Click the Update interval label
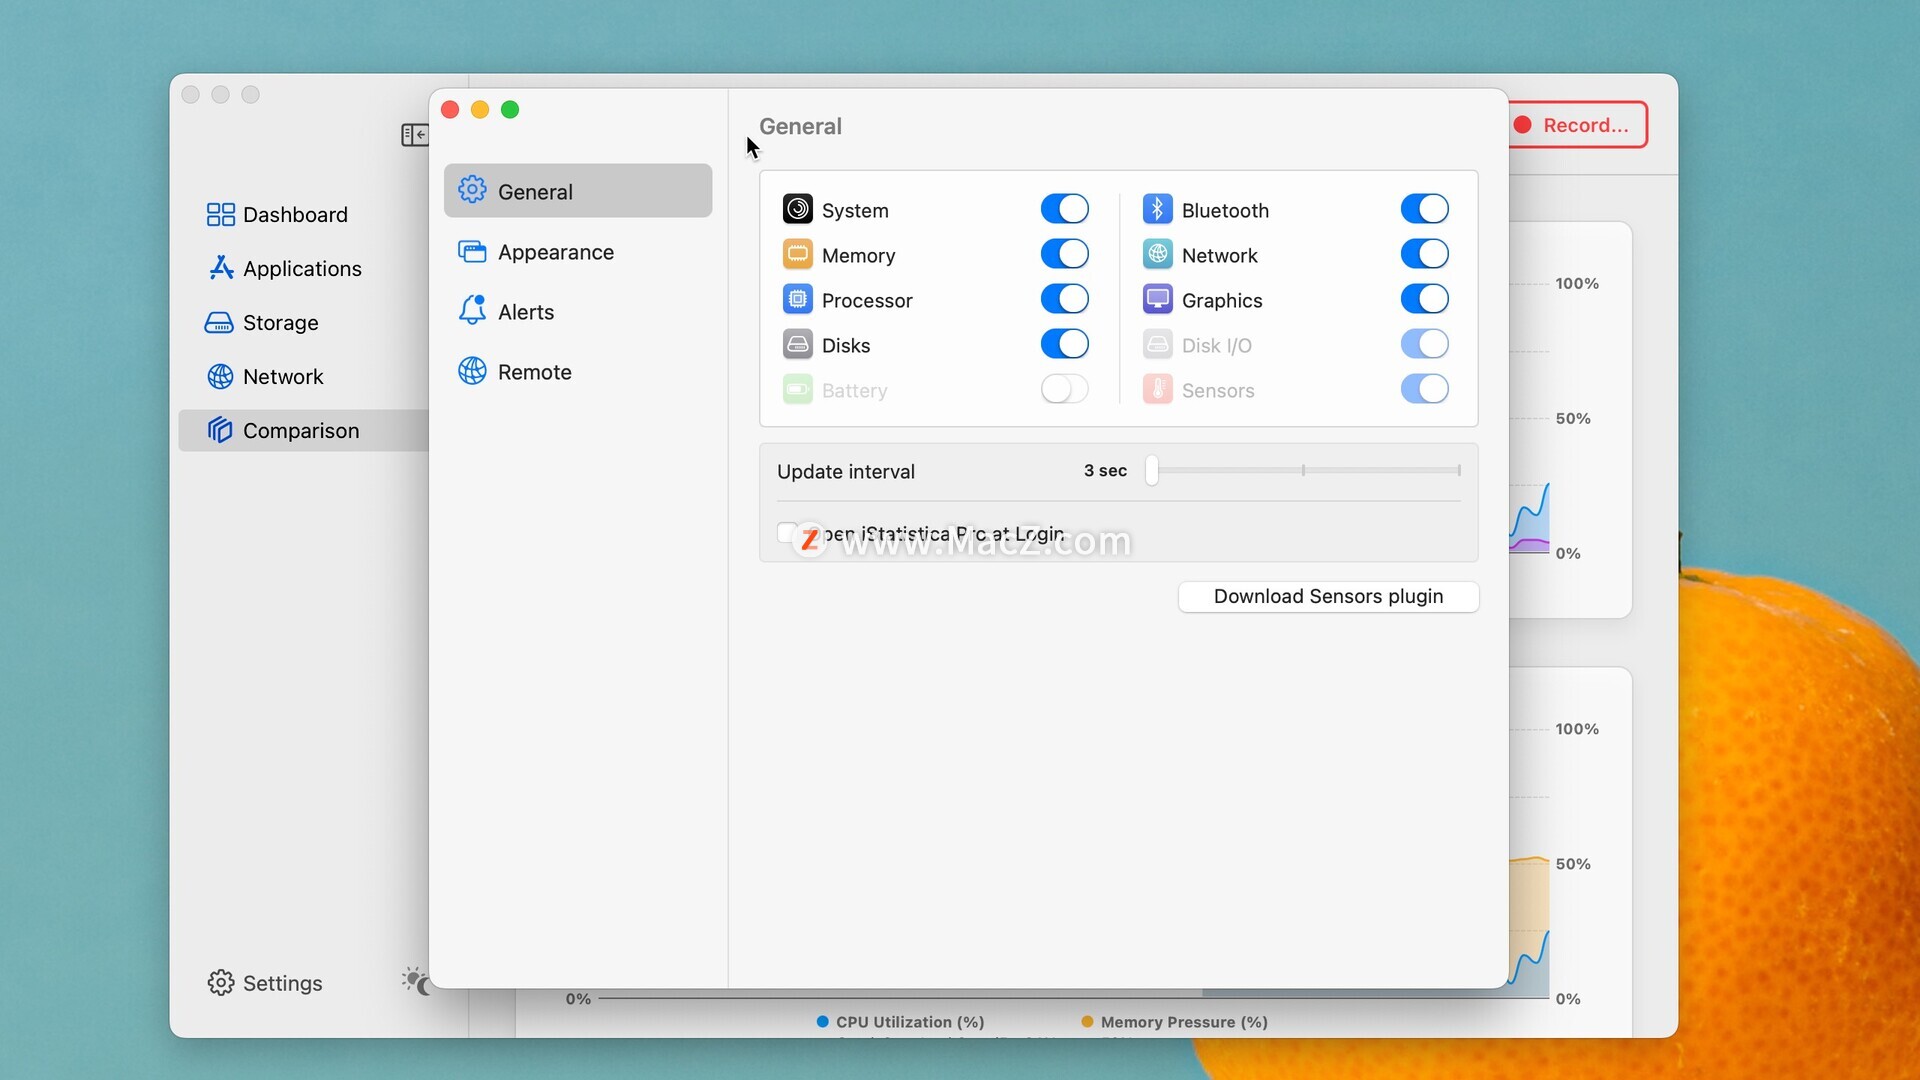 pos(846,471)
